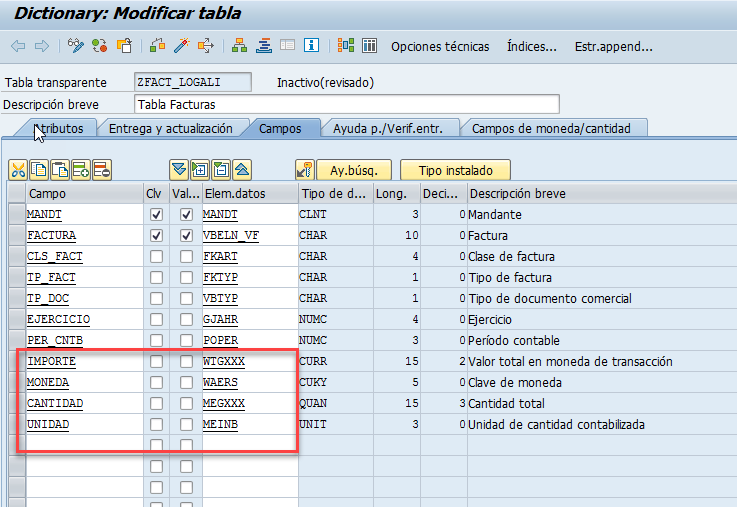Check Val checkbox for MONEDA row

(186, 382)
